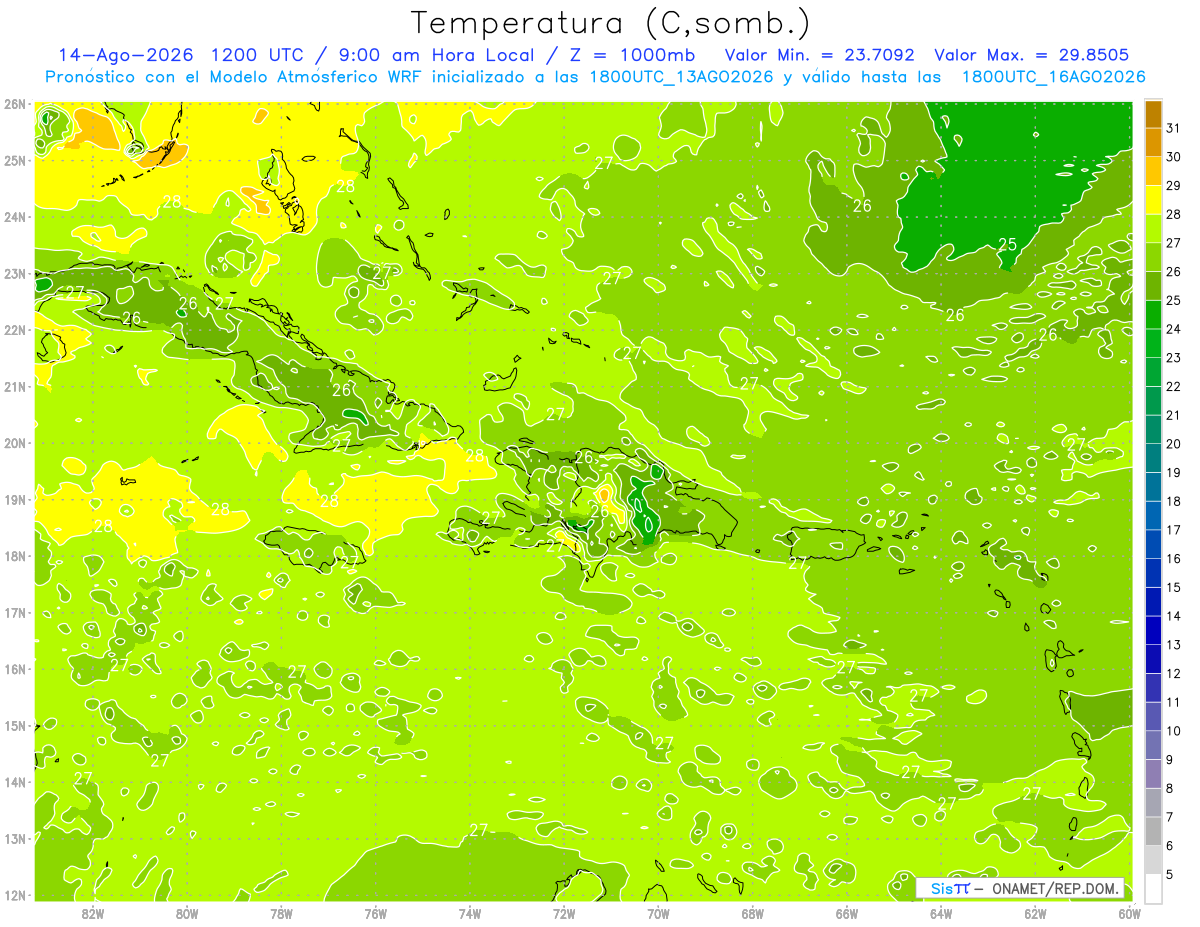Click the 'Pronóstico con el Modelo Atmosférico WRF' line

point(235,77)
